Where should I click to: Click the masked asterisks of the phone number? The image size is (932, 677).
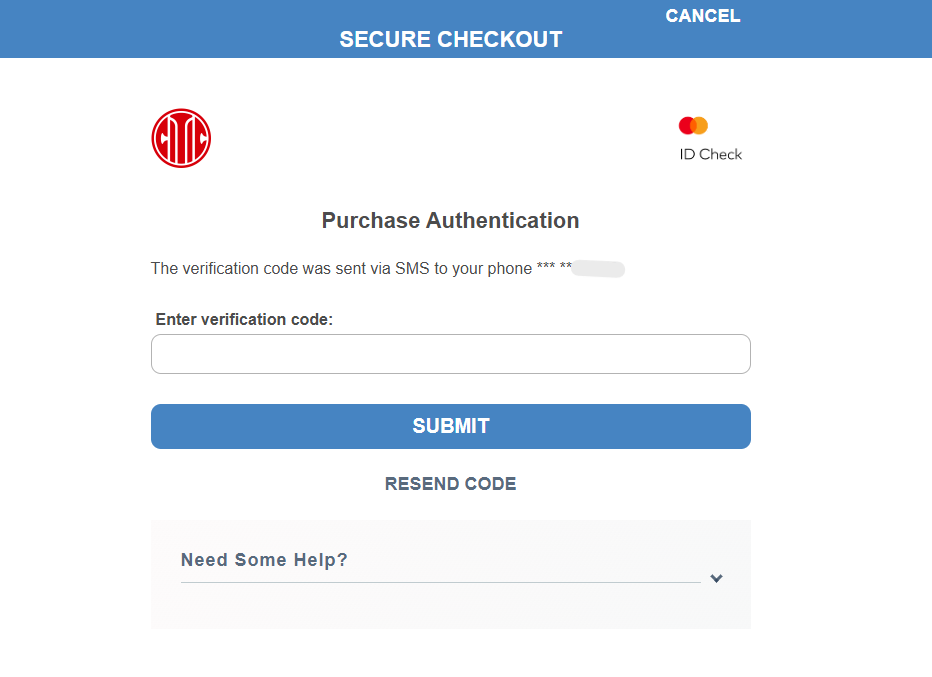coord(554,266)
